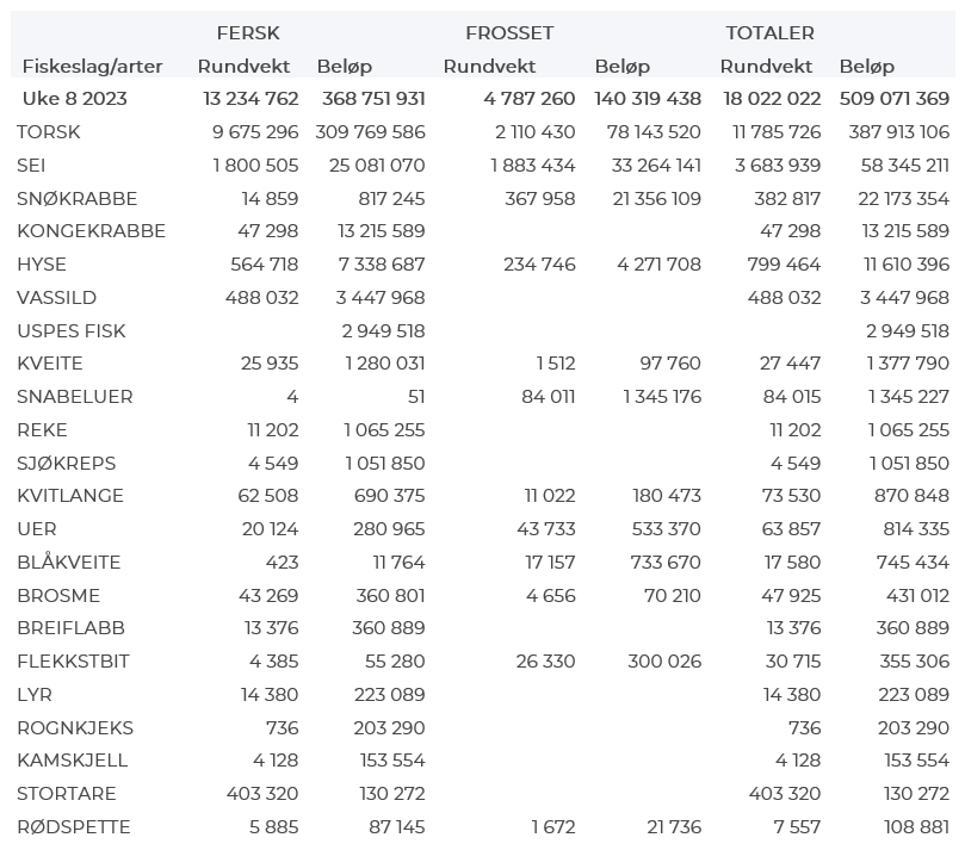
Task: Select the Fiskeslag/arter column header
Action: point(94,67)
